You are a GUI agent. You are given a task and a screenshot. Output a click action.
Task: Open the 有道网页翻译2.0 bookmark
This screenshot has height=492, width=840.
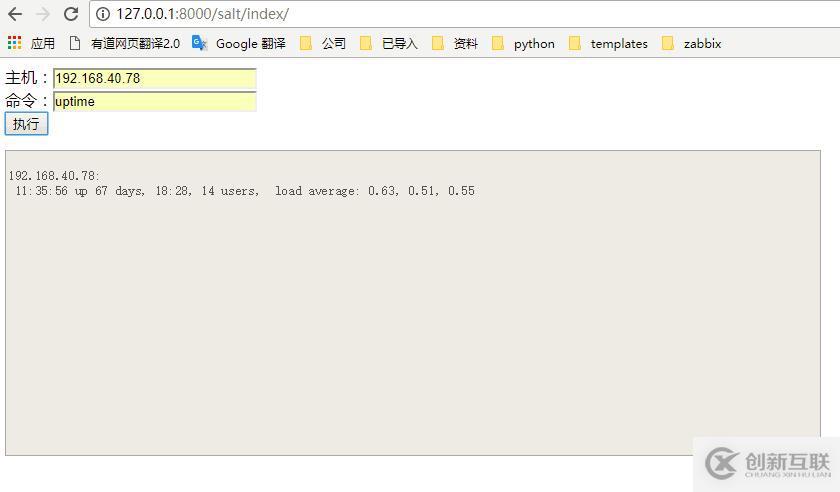coord(124,43)
